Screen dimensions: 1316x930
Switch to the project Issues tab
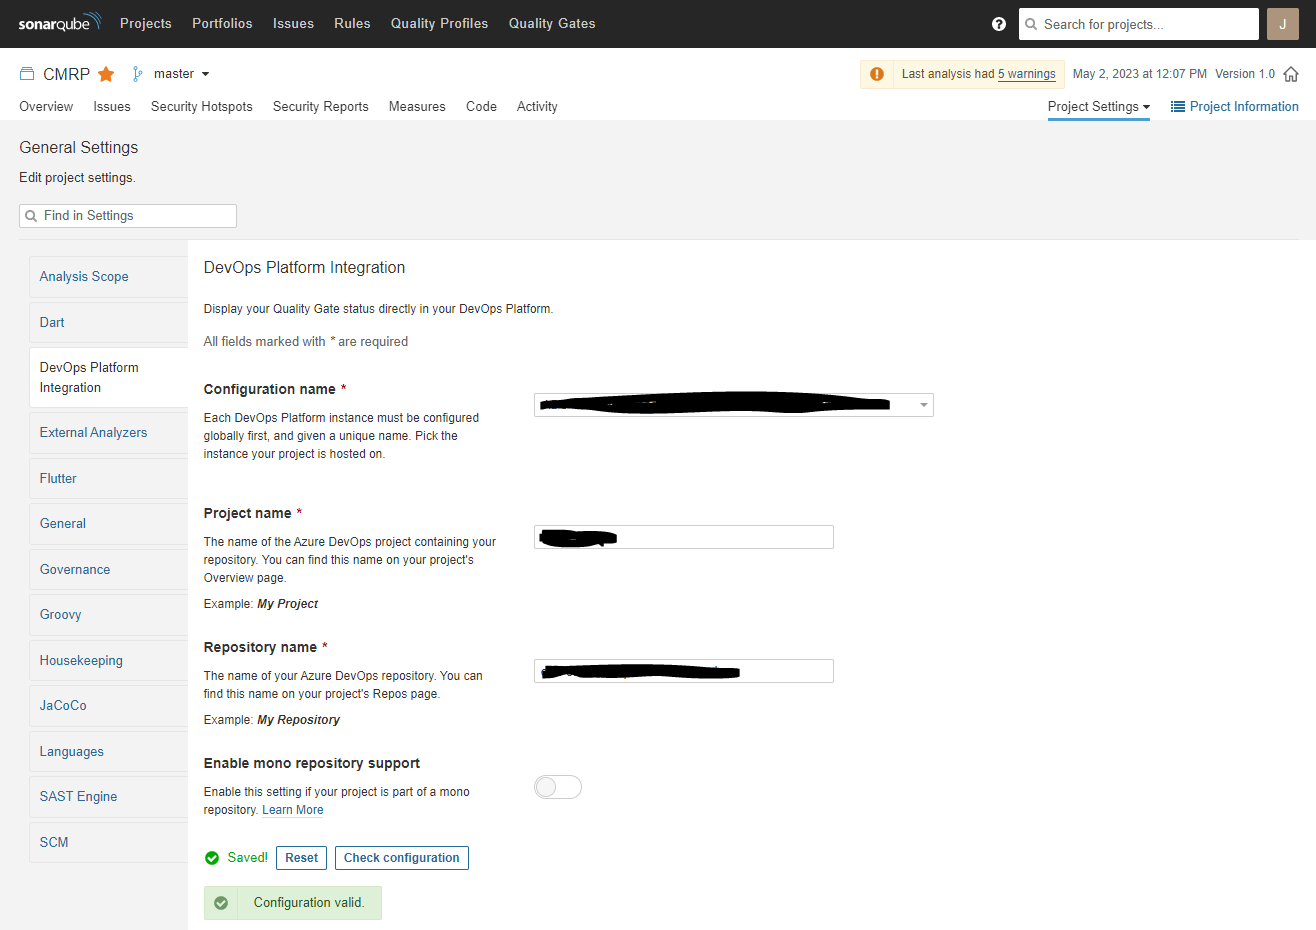pos(112,106)
